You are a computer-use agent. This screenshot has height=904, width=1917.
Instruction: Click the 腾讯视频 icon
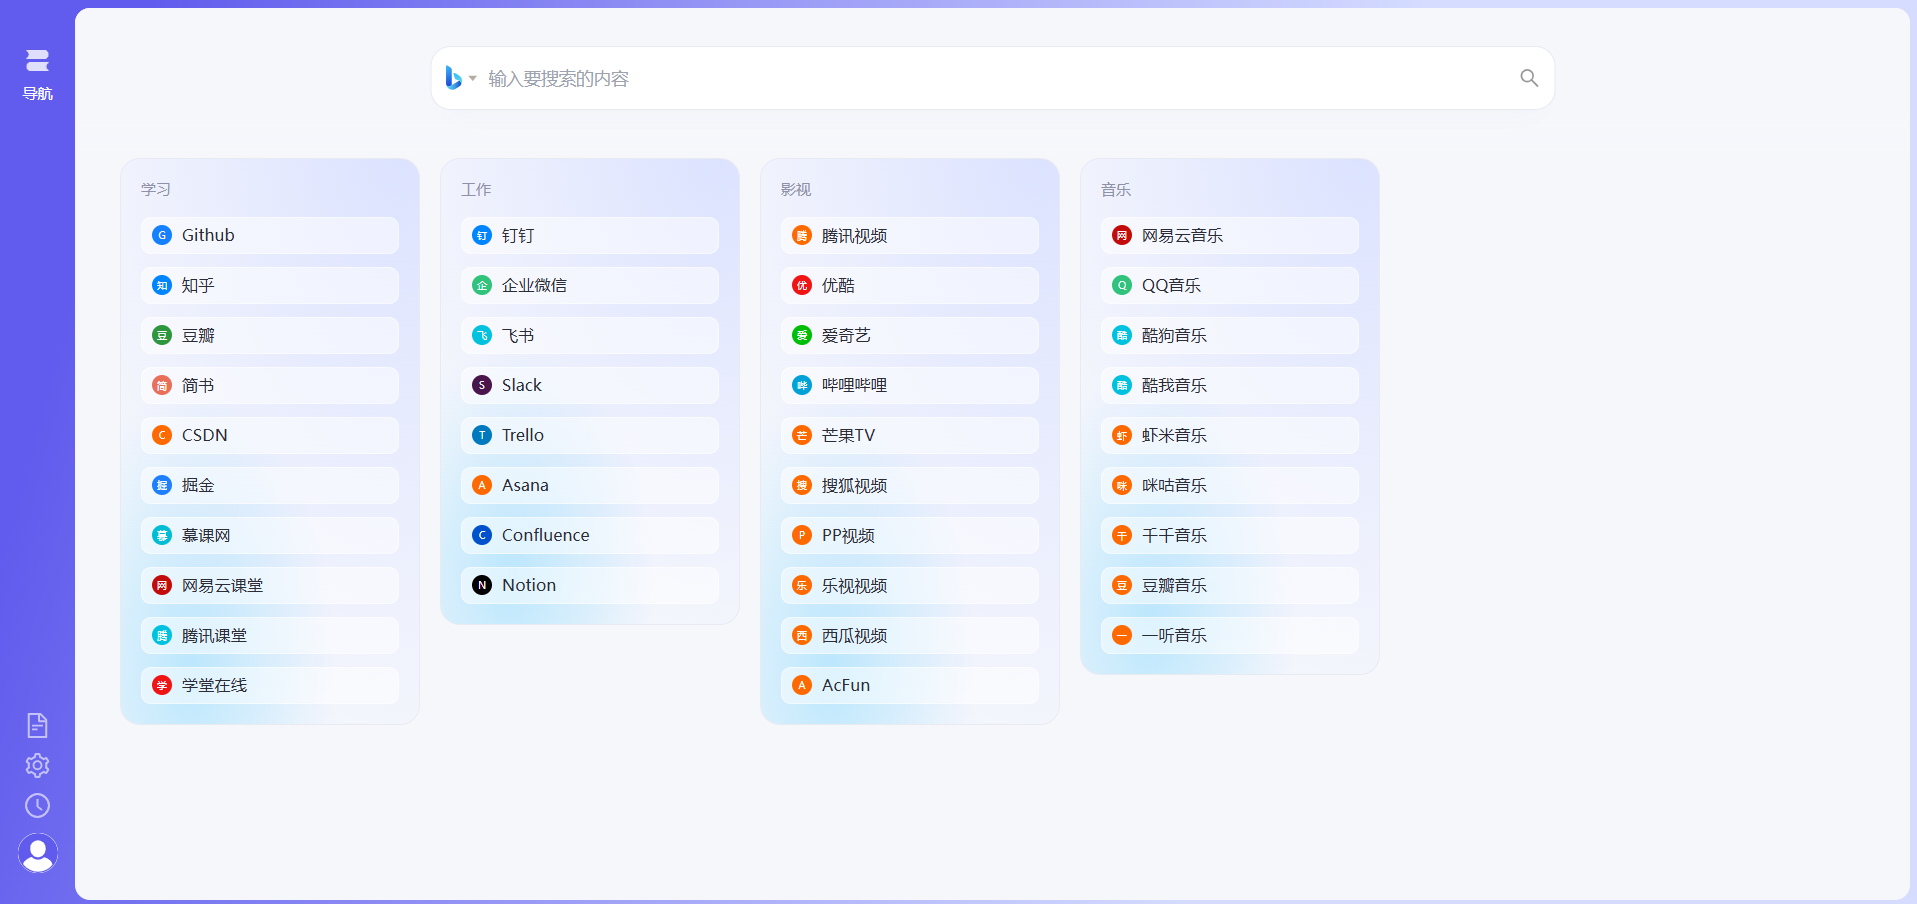pyautogui.click(x=802, y=235)
